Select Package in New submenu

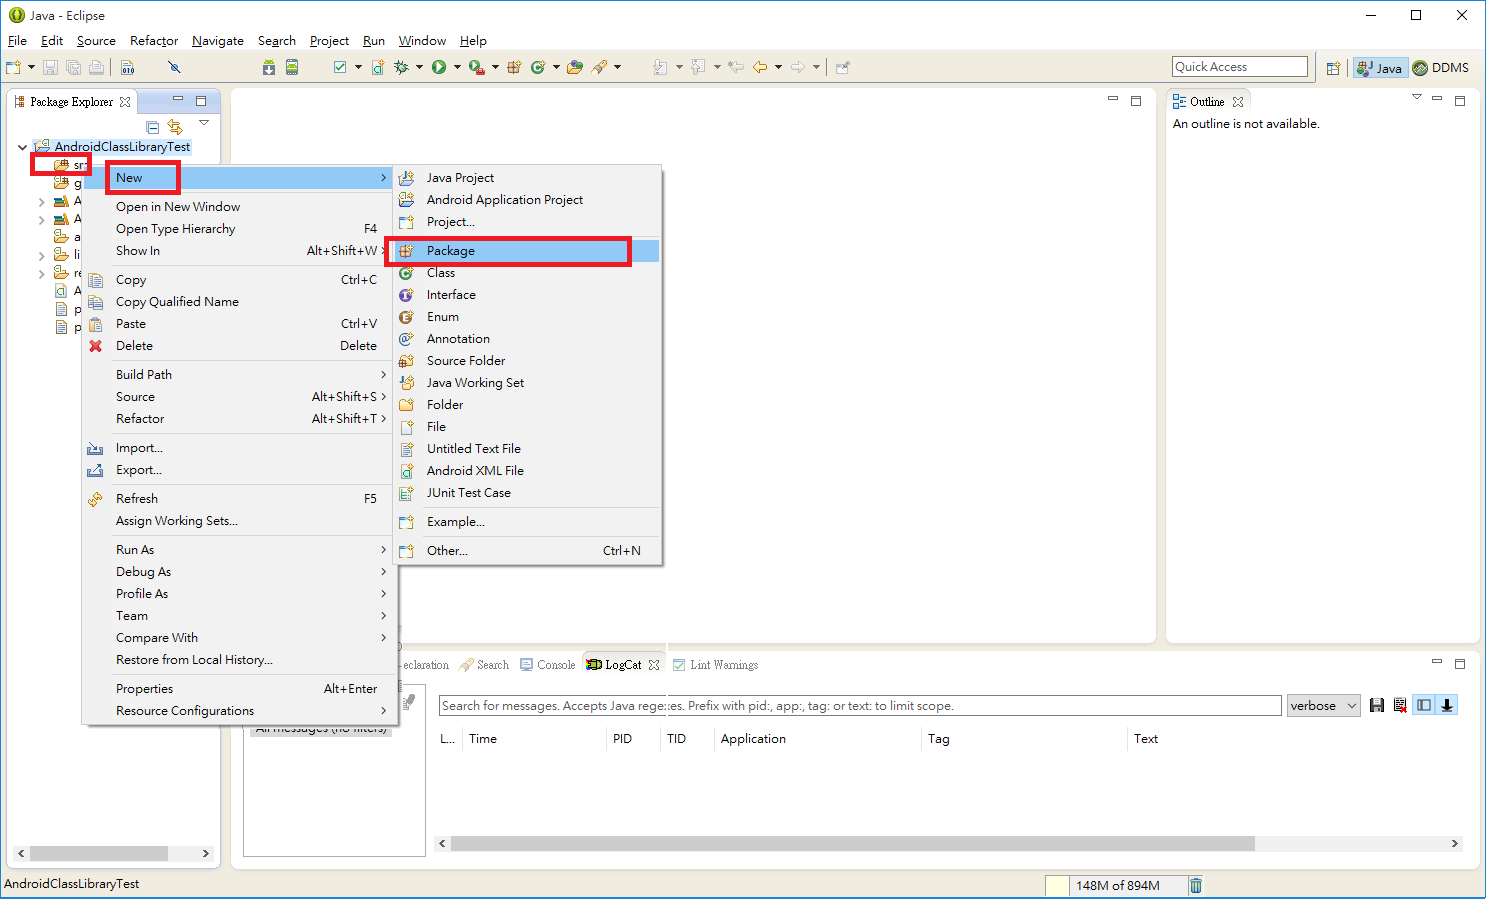point(528,251)
